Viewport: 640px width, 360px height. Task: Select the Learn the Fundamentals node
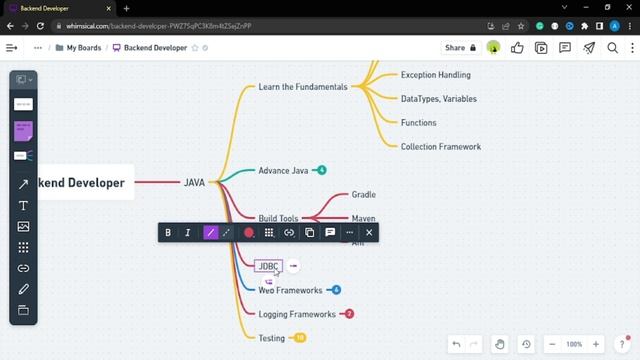(x=302, y=87)
